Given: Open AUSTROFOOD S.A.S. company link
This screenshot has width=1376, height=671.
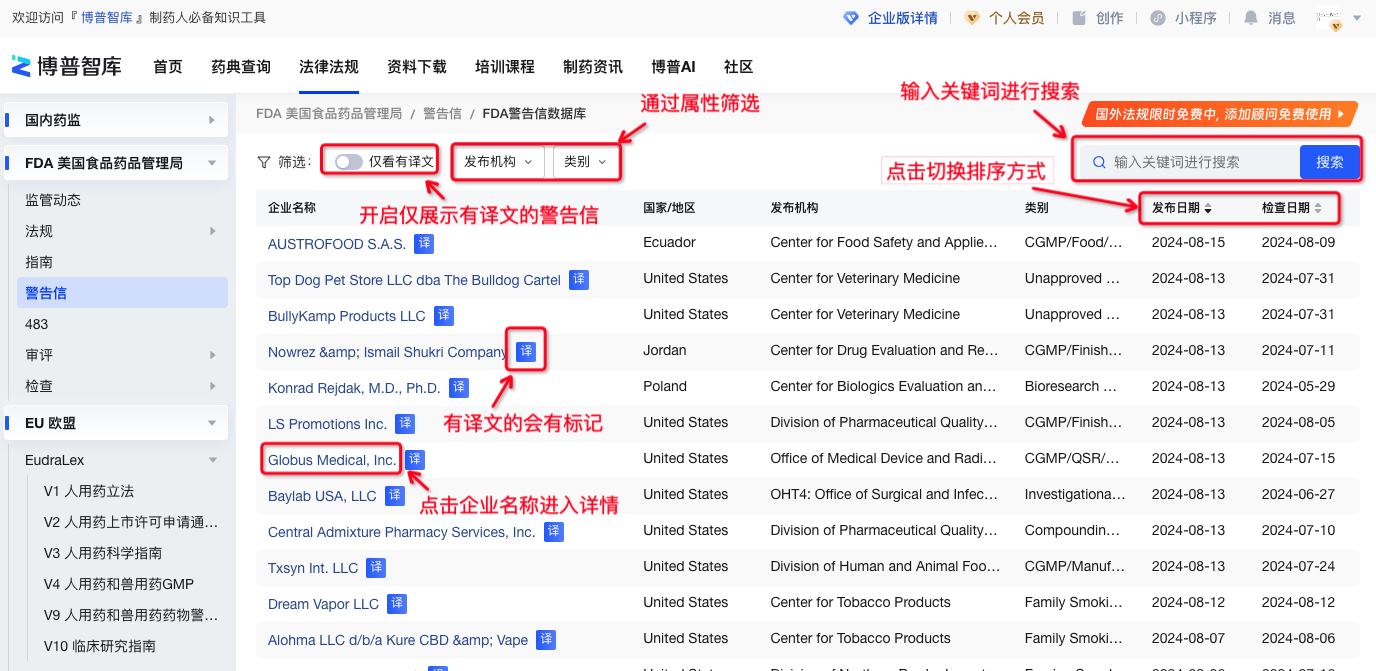Looking at the screenshot, I should 337,244.
